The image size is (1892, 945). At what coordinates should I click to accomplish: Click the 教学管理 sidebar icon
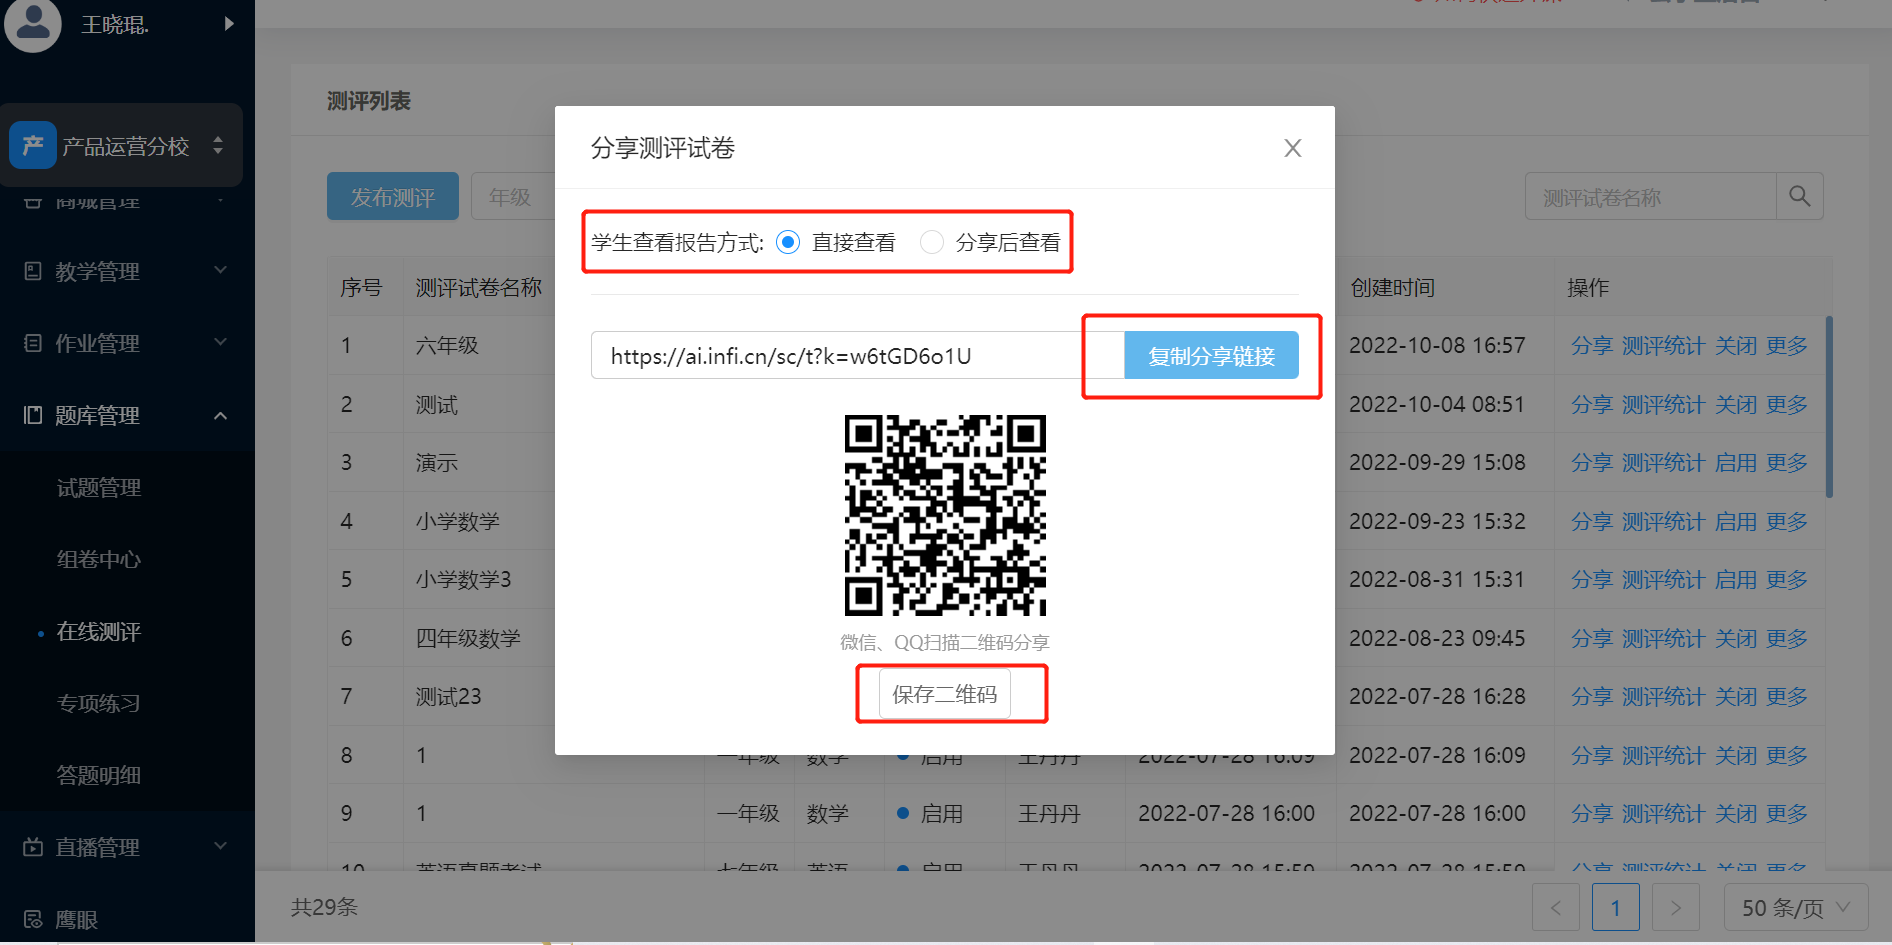click(x=33, y=271)
